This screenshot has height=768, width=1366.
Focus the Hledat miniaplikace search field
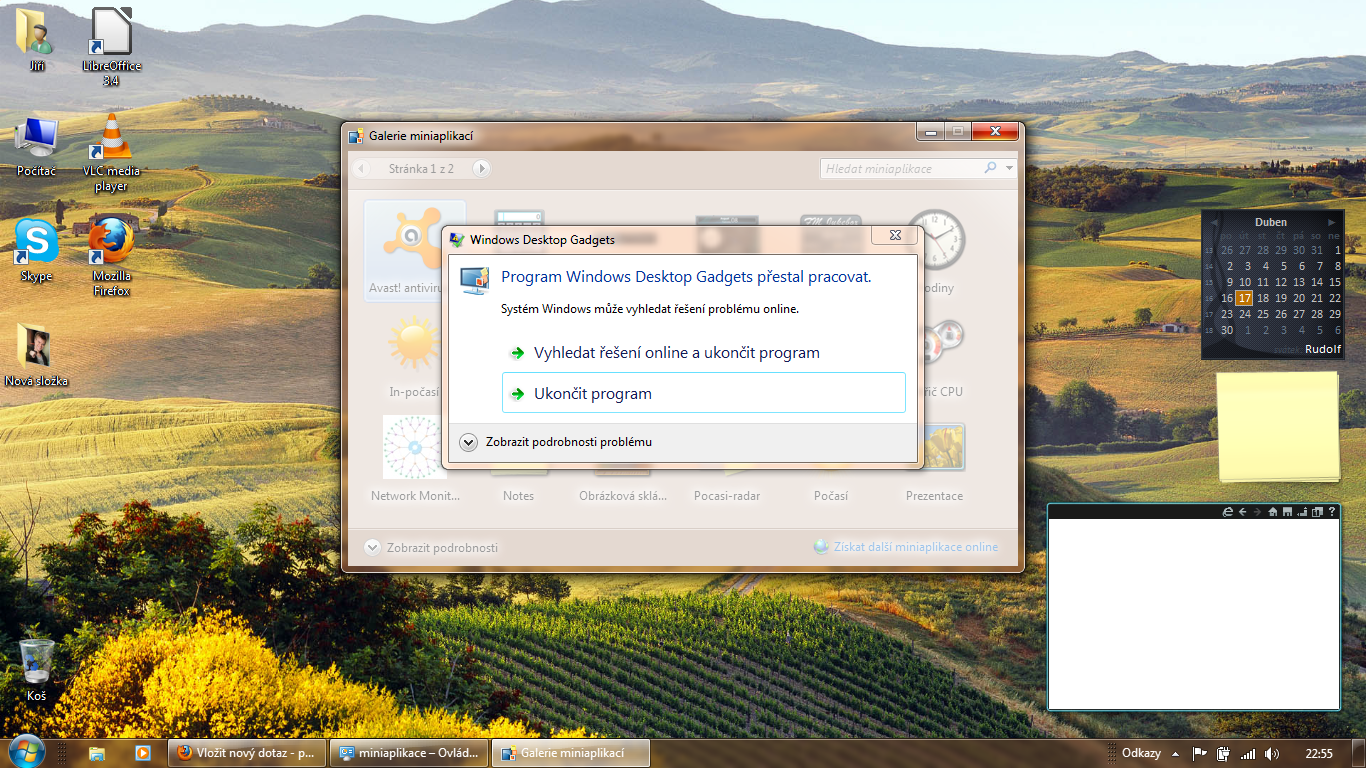click(900, 169)
